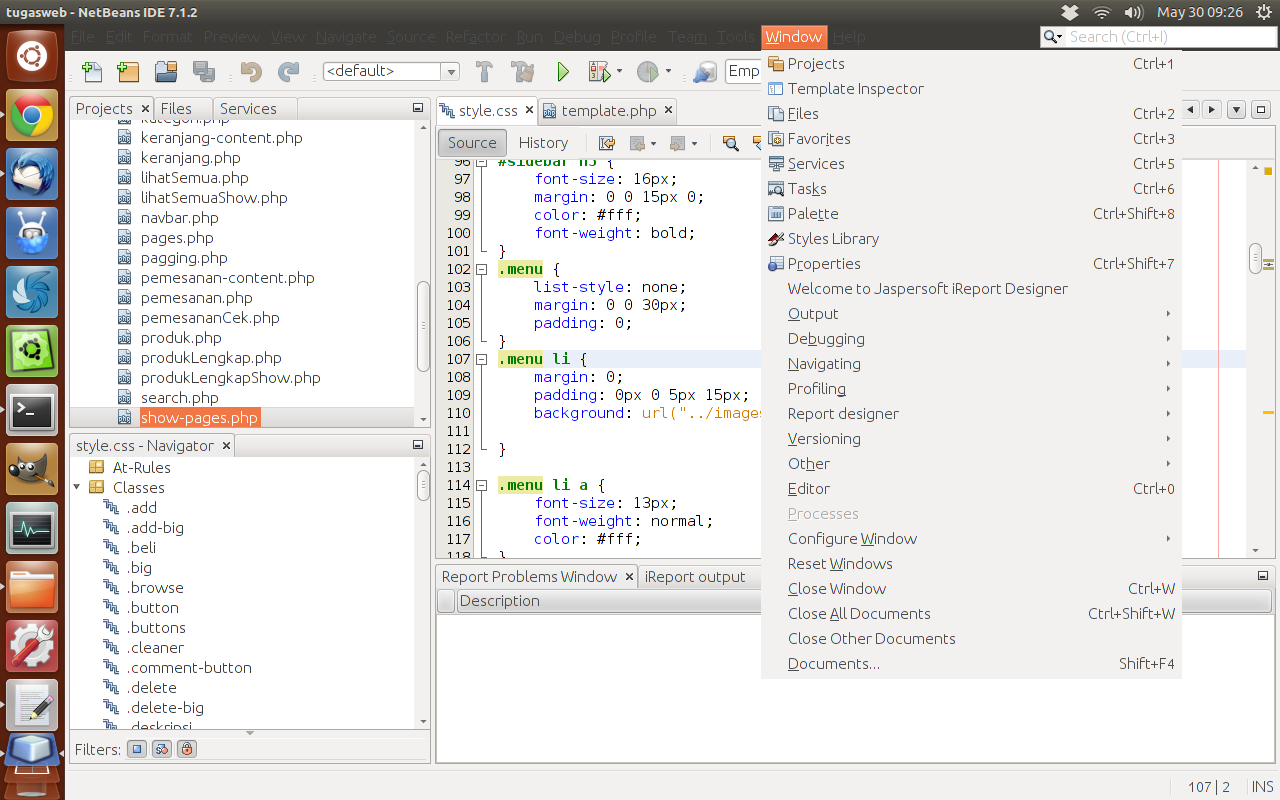The height and width of the screenshot is (800, 1280).
Task: Create a new file with the New File icon
Action: click(91, 71)
